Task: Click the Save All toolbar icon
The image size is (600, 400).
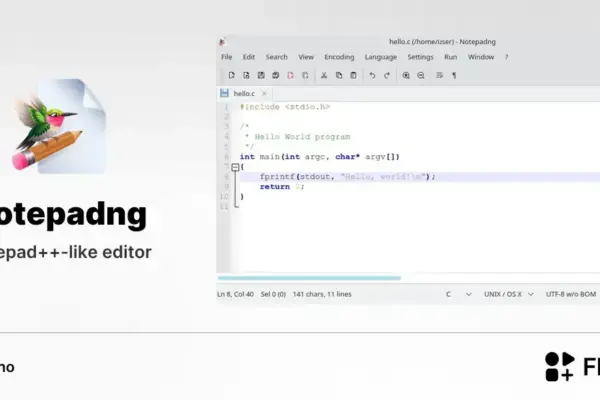Action: point(276,75)
